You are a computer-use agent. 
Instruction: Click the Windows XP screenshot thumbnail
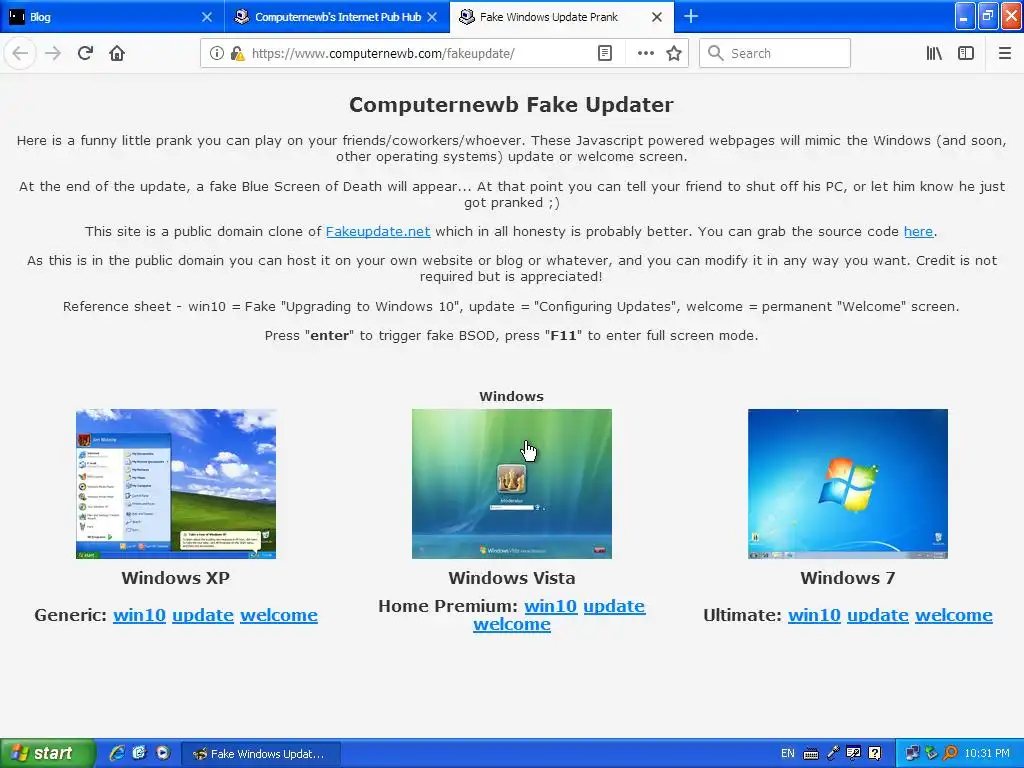tap(176, 484)
